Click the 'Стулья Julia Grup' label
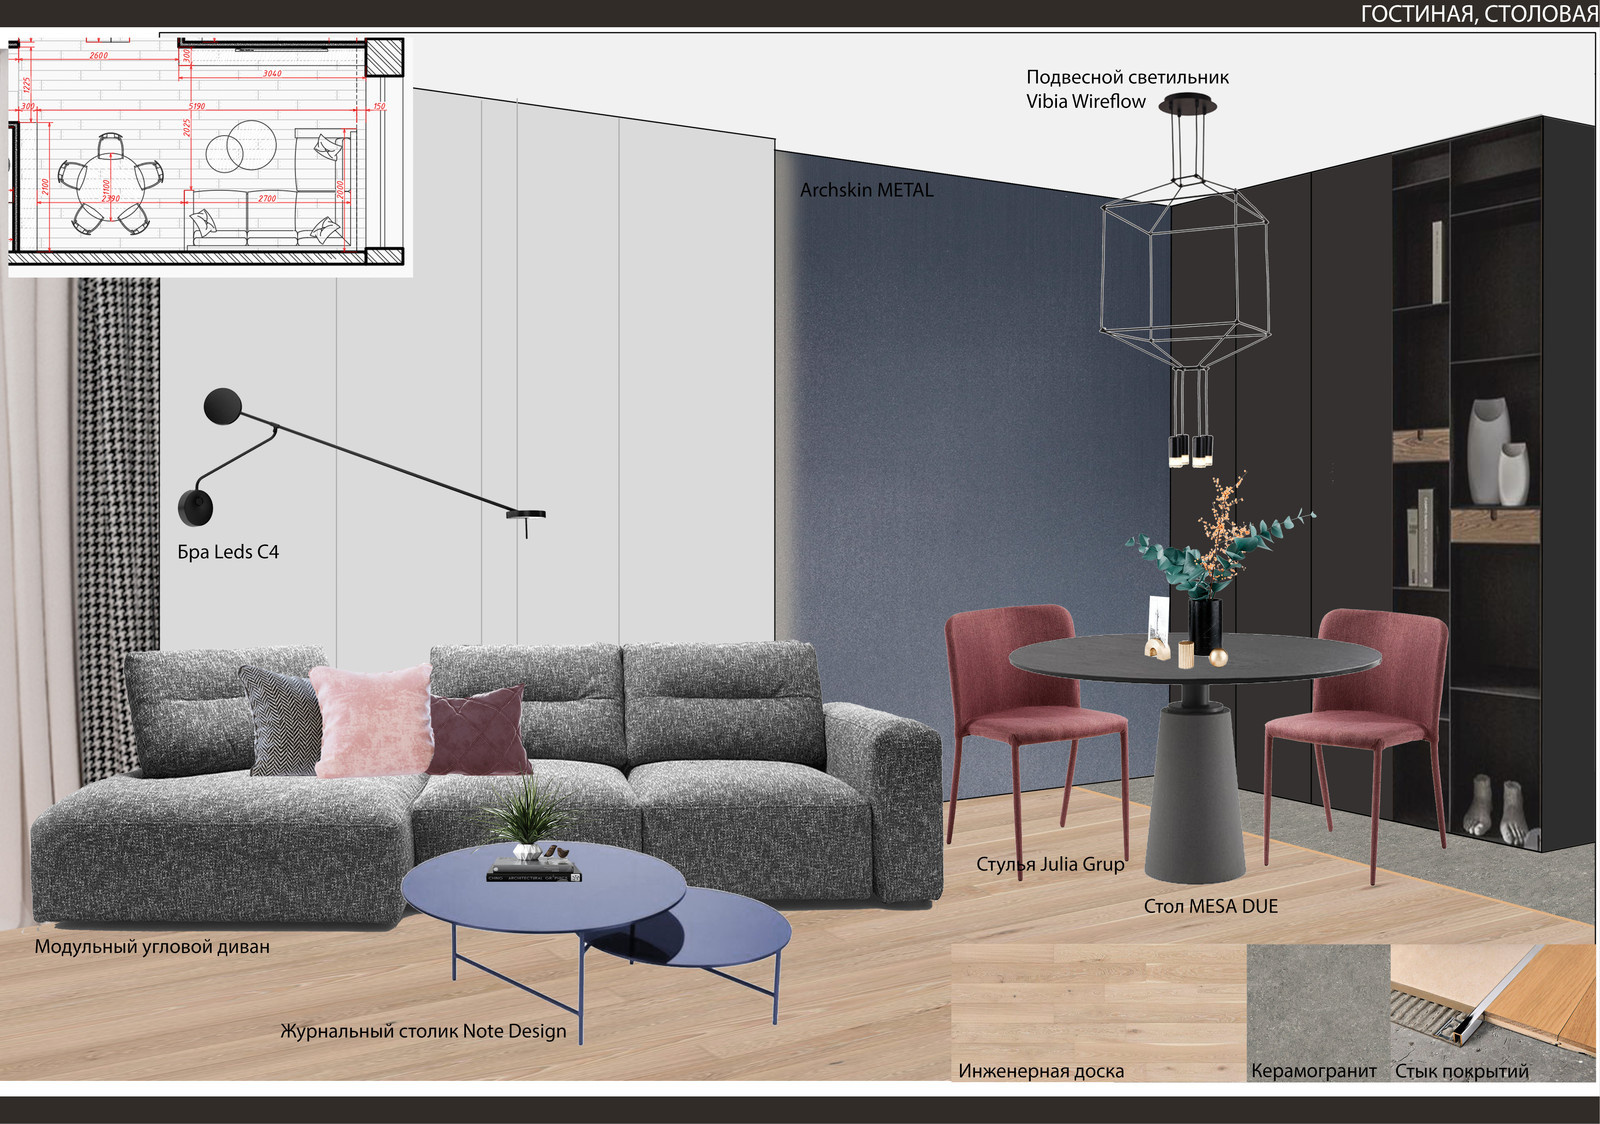The width and height of the screenshot is (1600, 1124). point(1050,864)
